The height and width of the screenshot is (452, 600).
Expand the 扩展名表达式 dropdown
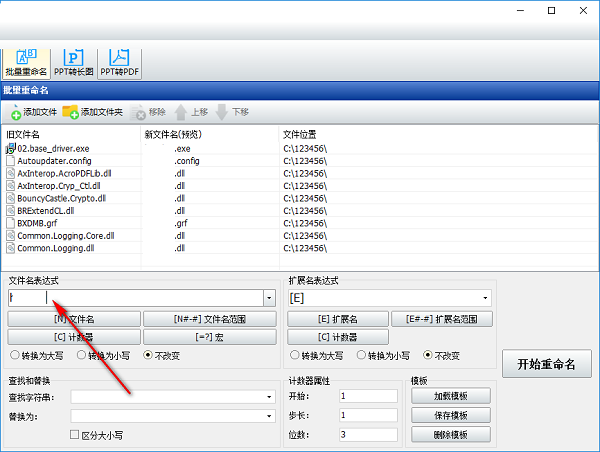485,298
